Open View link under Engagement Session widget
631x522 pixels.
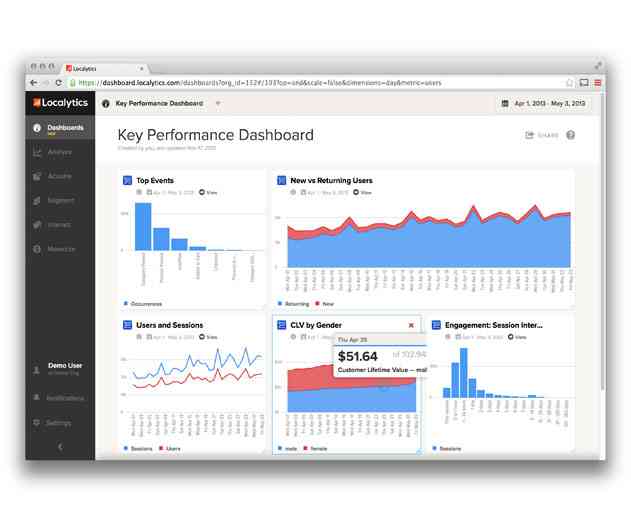pos(517,337)
